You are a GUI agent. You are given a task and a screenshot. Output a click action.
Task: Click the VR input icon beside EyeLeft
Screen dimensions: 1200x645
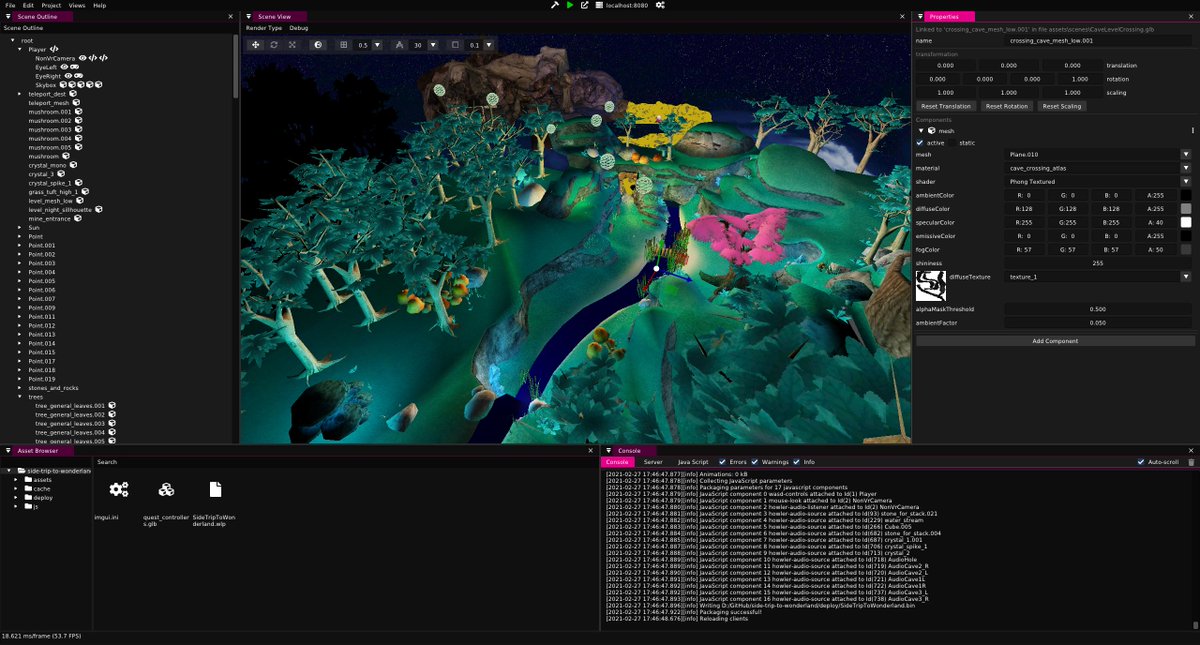pyautogui.click(x=75, y=67)
